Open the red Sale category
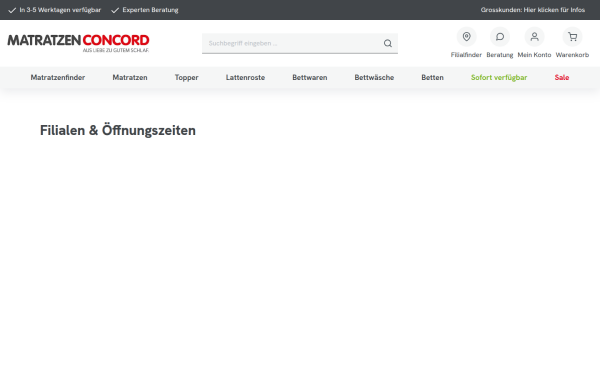 click(x=562, y=77)
